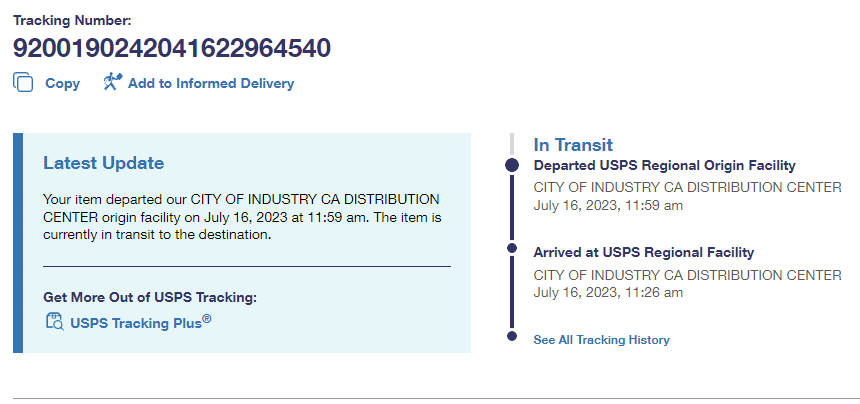The width and height of the screenshot is (860, 404).
Task: Click the Copy text link
Action: (x=62, y=84)
